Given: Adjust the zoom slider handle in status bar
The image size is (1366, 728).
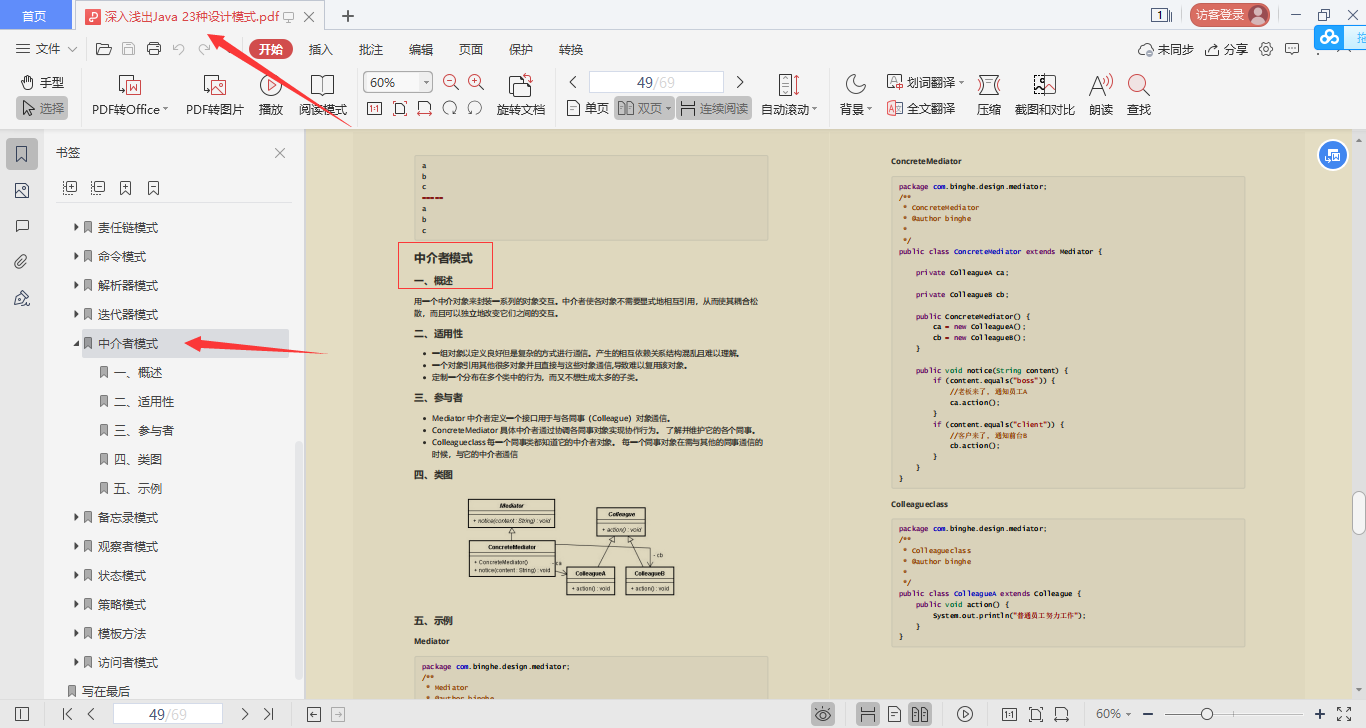Looking at the screenshot, I should [x=1207, y=714].
